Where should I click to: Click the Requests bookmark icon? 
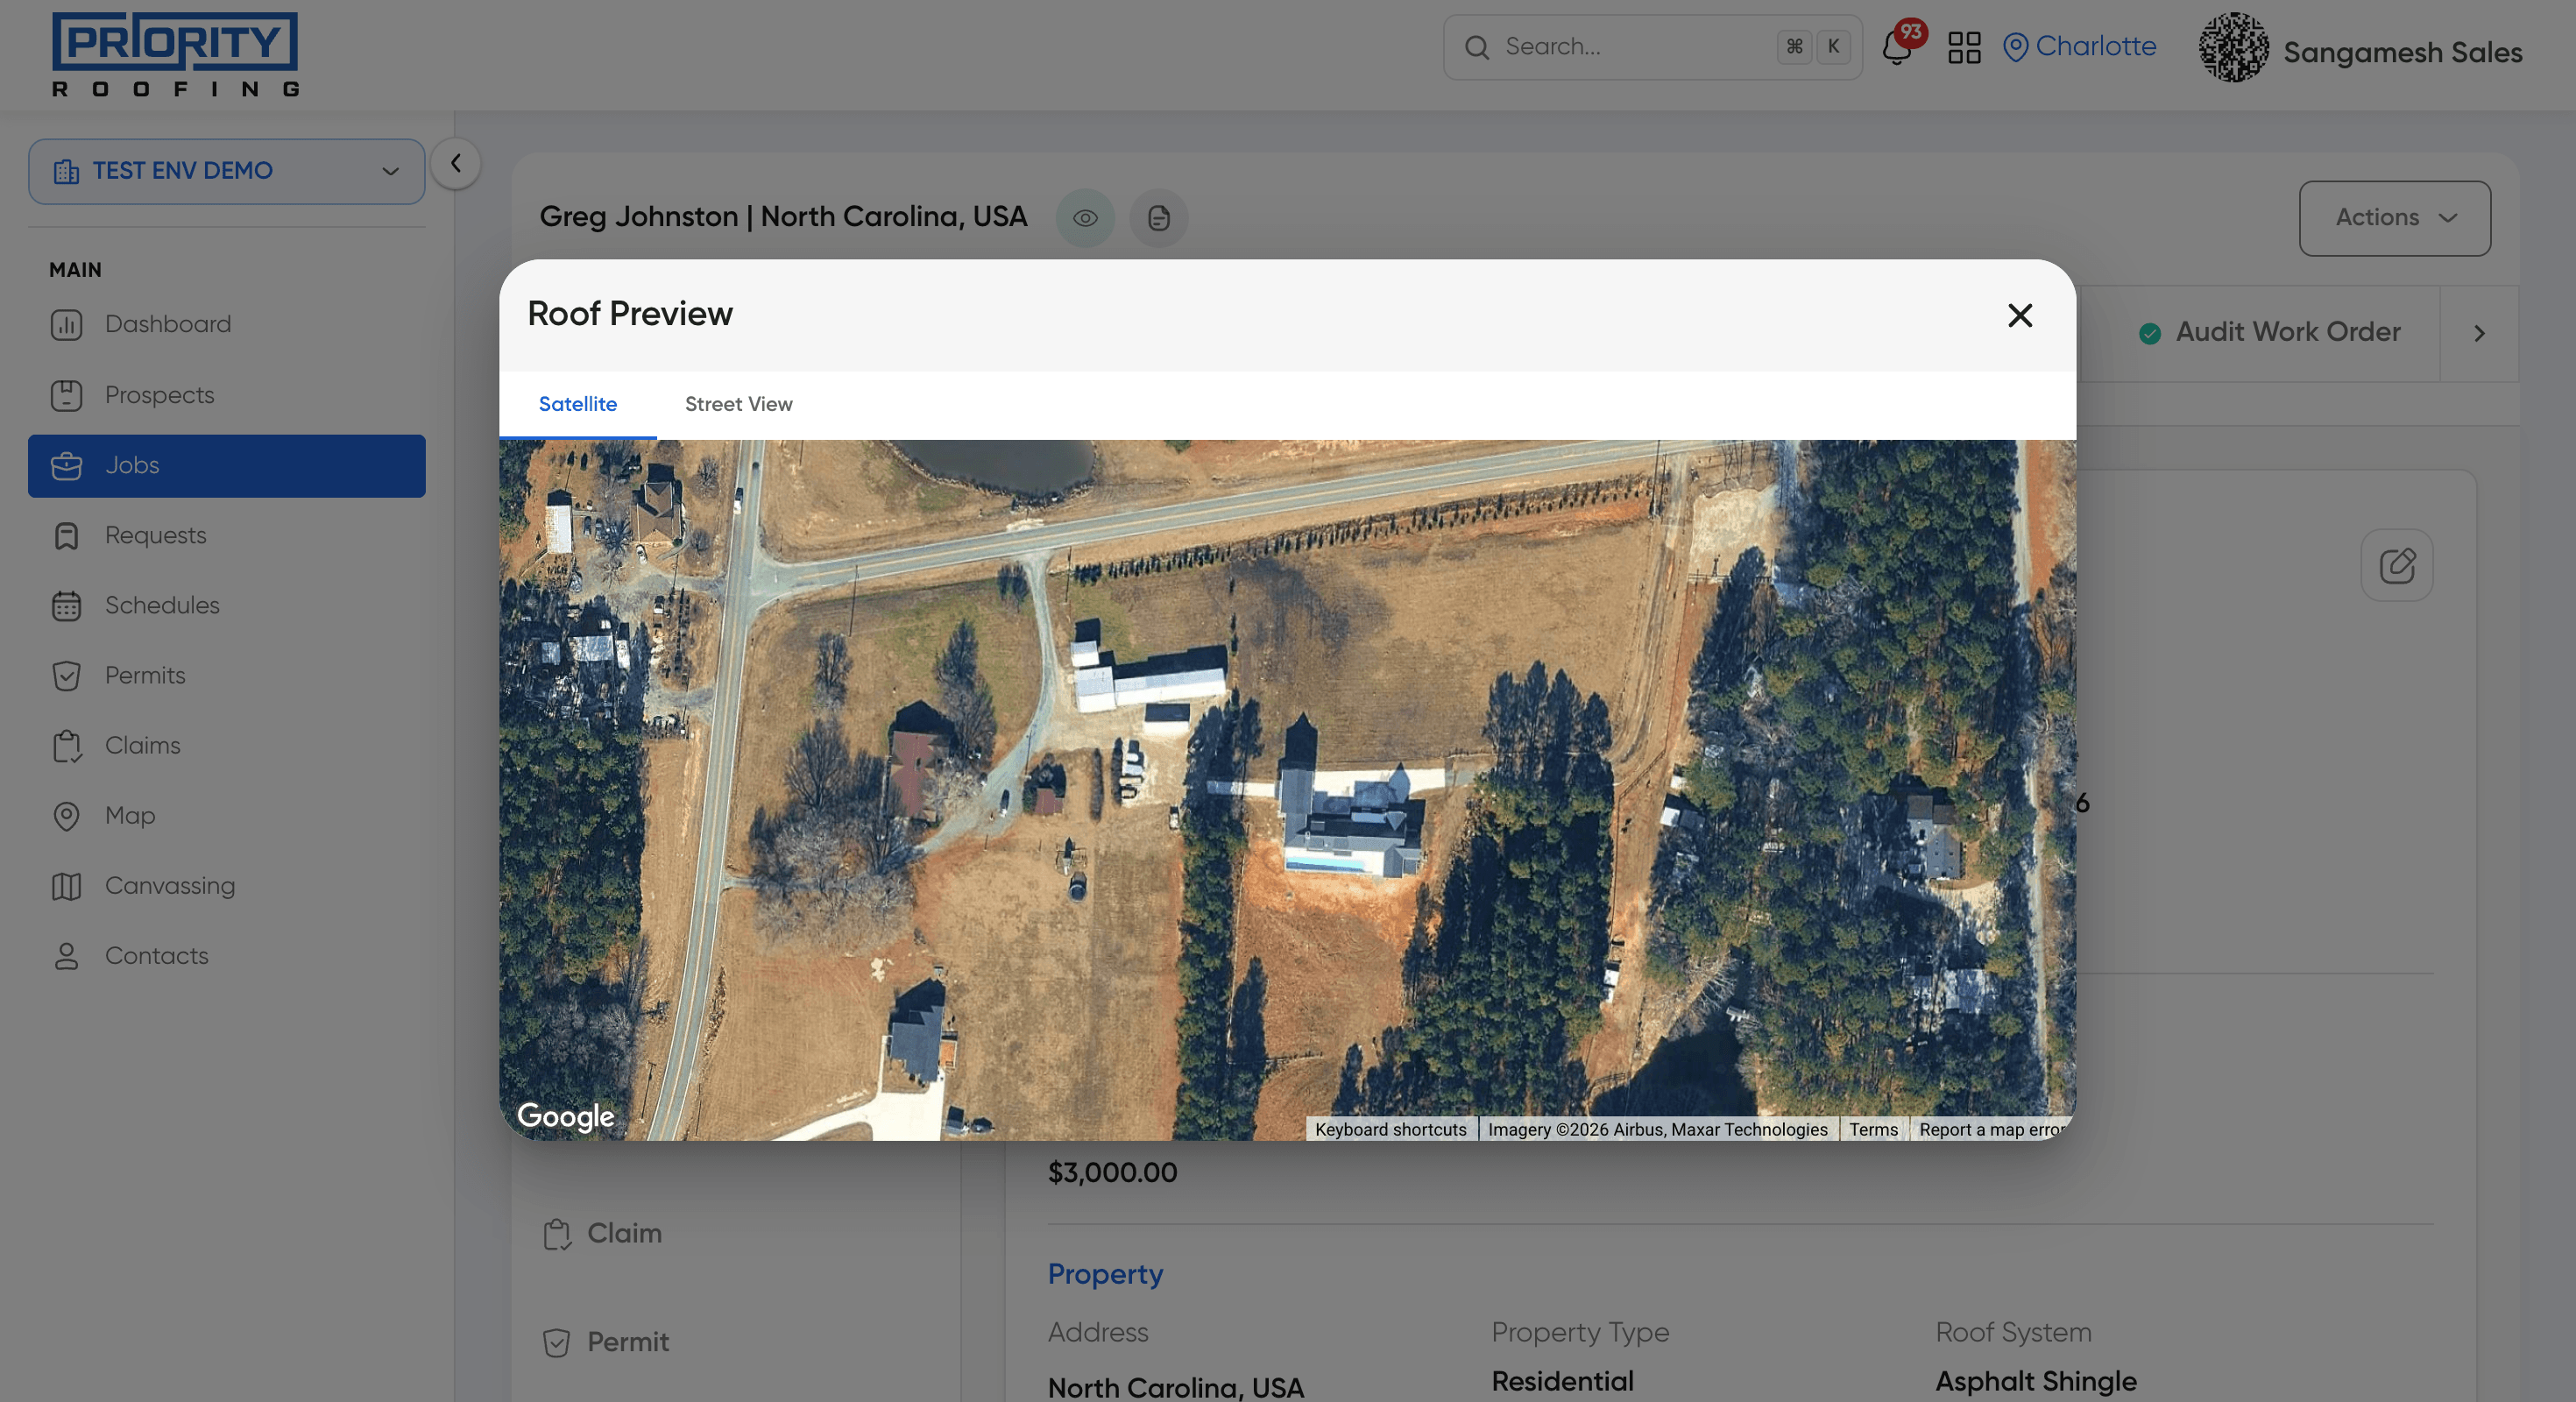(x=66, y=536)
